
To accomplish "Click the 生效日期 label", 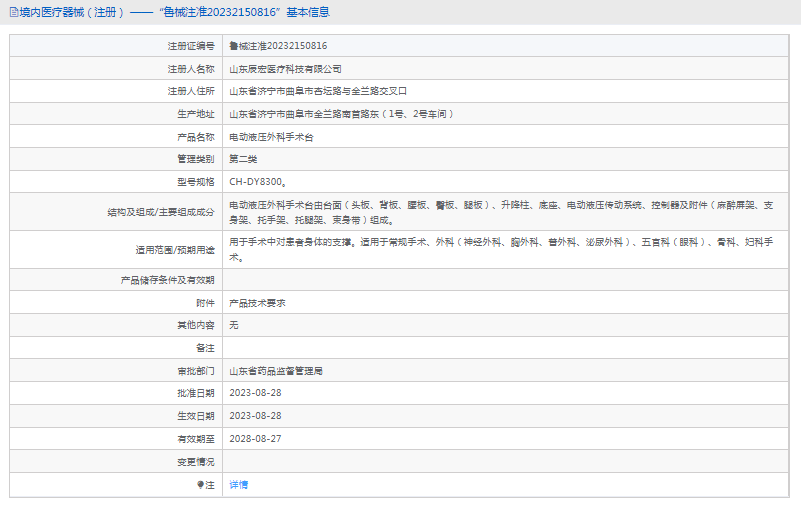I will [196, 416].
